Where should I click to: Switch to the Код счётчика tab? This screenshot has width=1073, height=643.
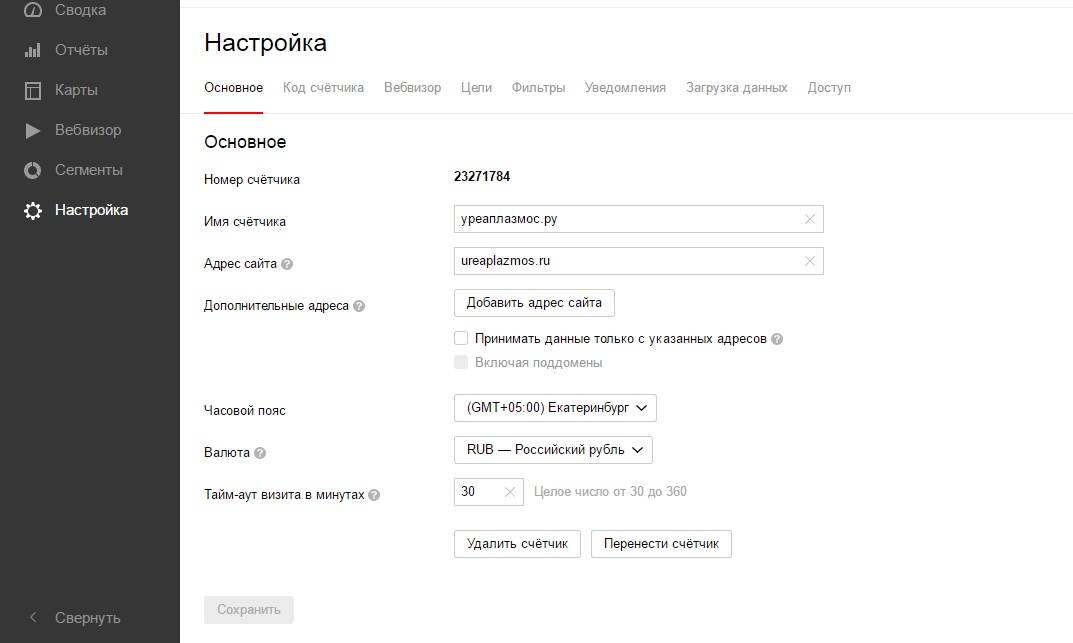tap(323, 88)
